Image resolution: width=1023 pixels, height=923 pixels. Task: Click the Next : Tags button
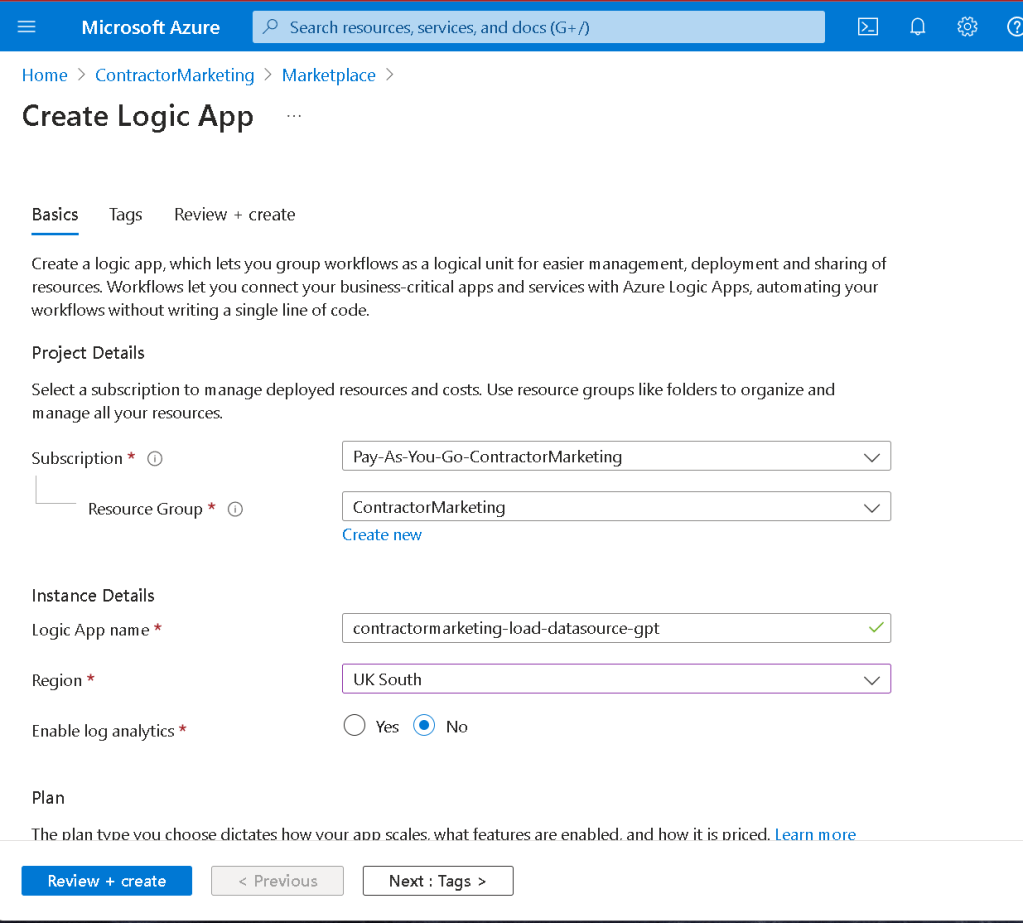[438, 881]
